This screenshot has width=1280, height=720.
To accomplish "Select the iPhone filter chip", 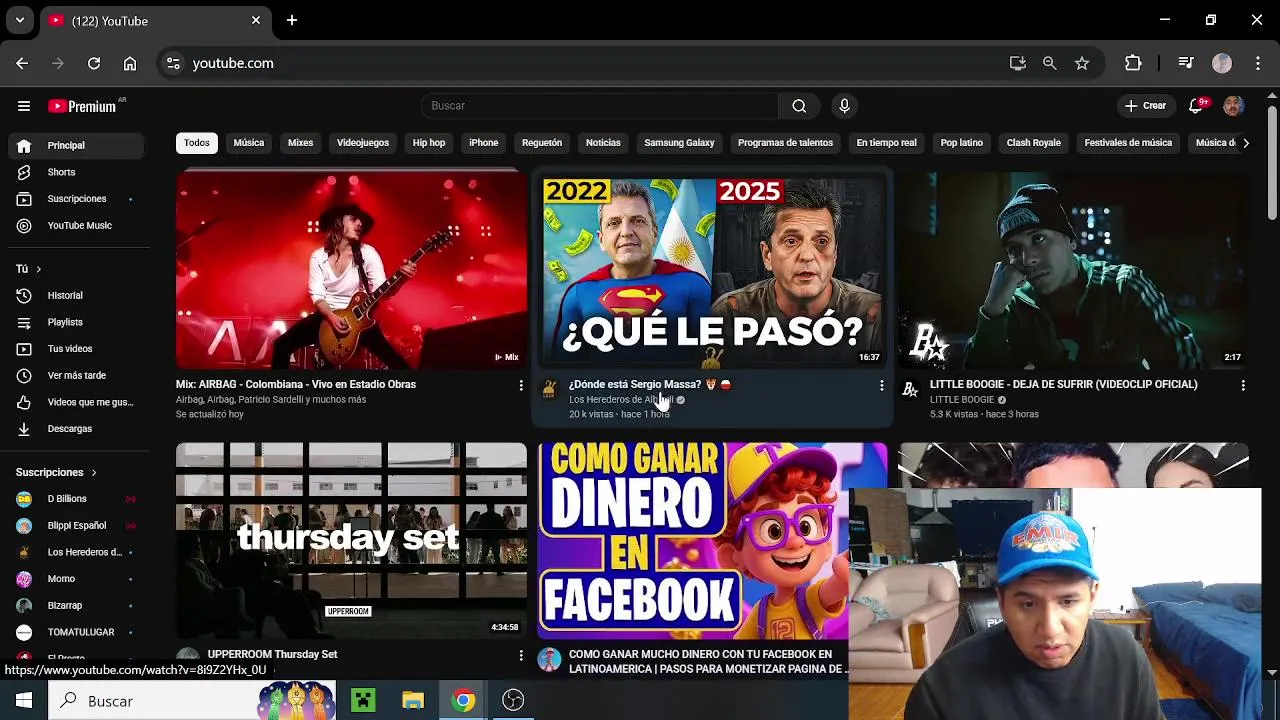I will pyautogui.click(x=484, y=143).
